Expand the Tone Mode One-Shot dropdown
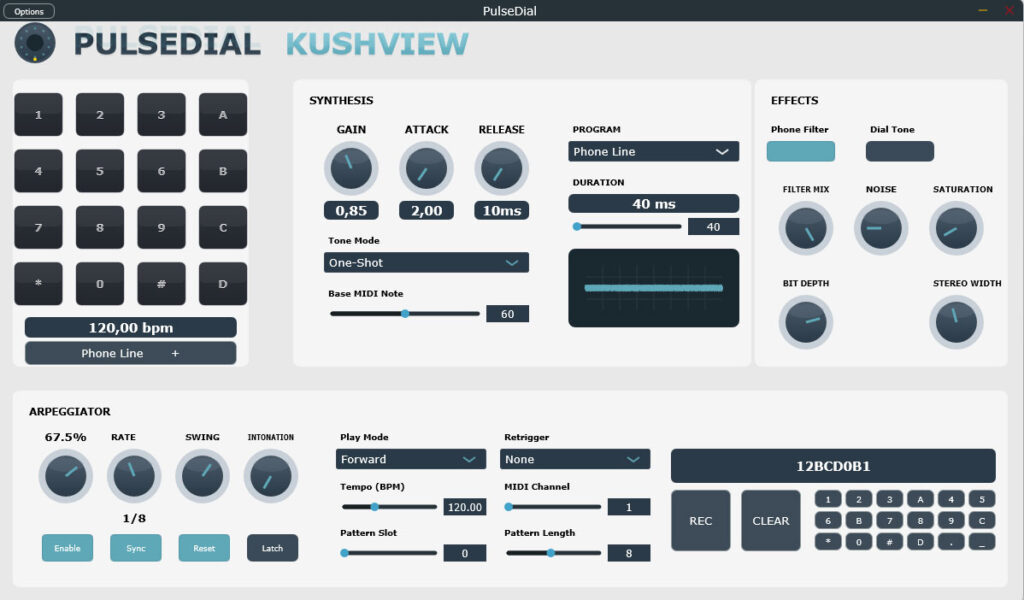This screenshot has height=600, width=1024. [425, 262]
